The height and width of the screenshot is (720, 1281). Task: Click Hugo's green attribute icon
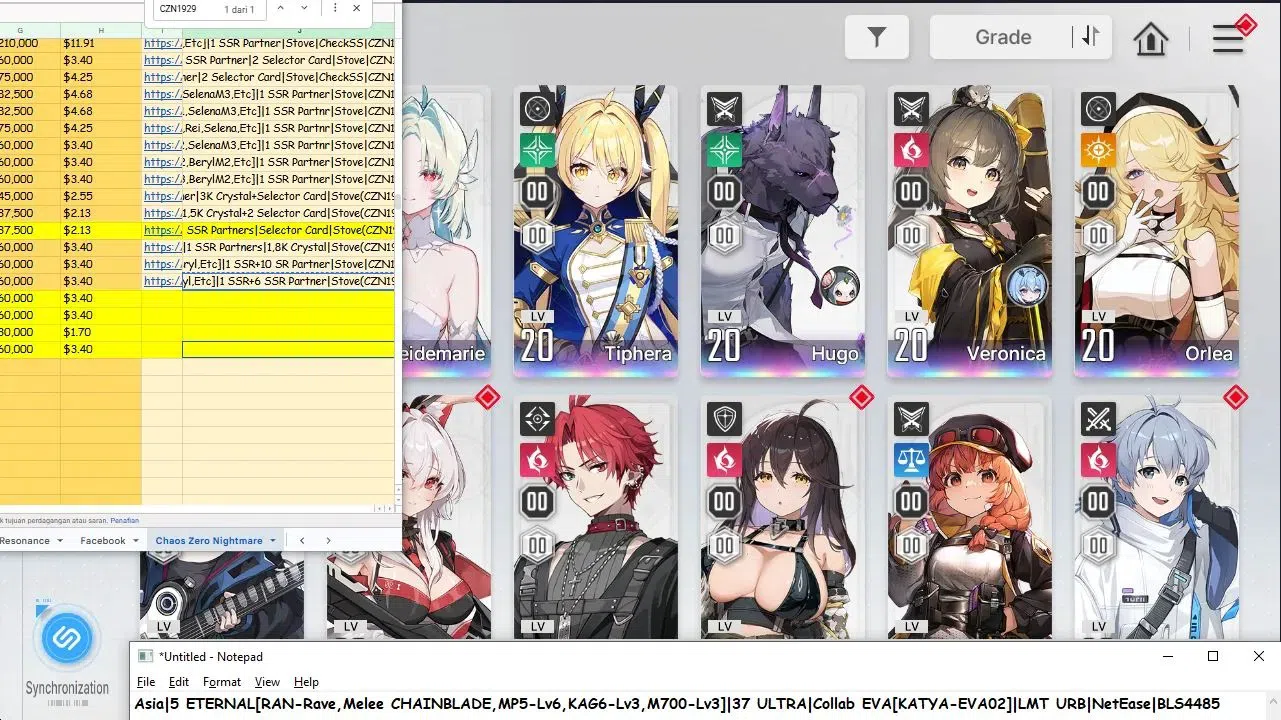point(724,150)
